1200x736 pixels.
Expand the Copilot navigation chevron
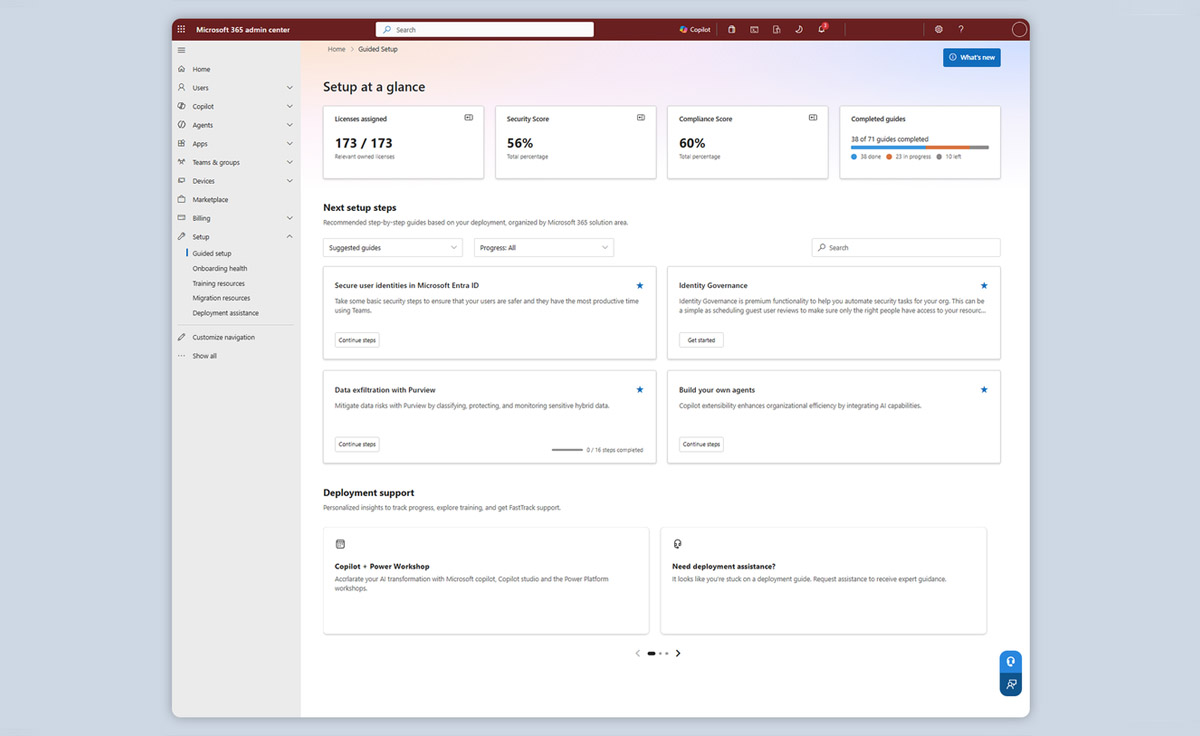pos(290,106)
